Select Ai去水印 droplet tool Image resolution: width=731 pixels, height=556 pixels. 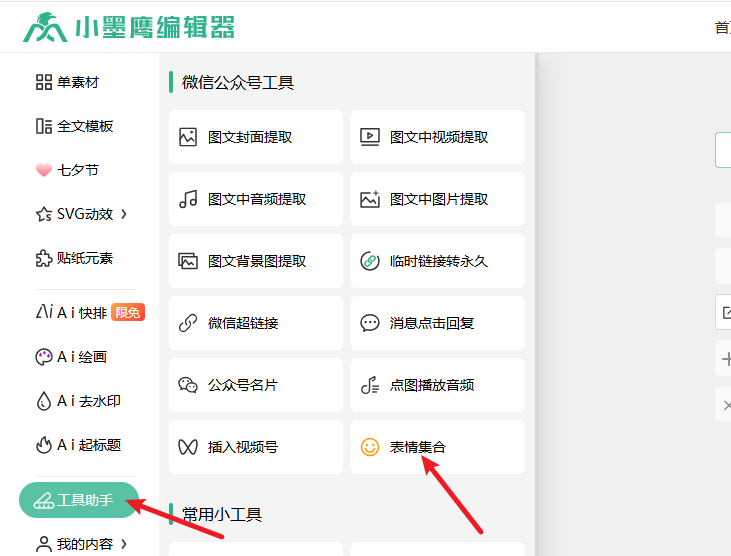[78, 401]
